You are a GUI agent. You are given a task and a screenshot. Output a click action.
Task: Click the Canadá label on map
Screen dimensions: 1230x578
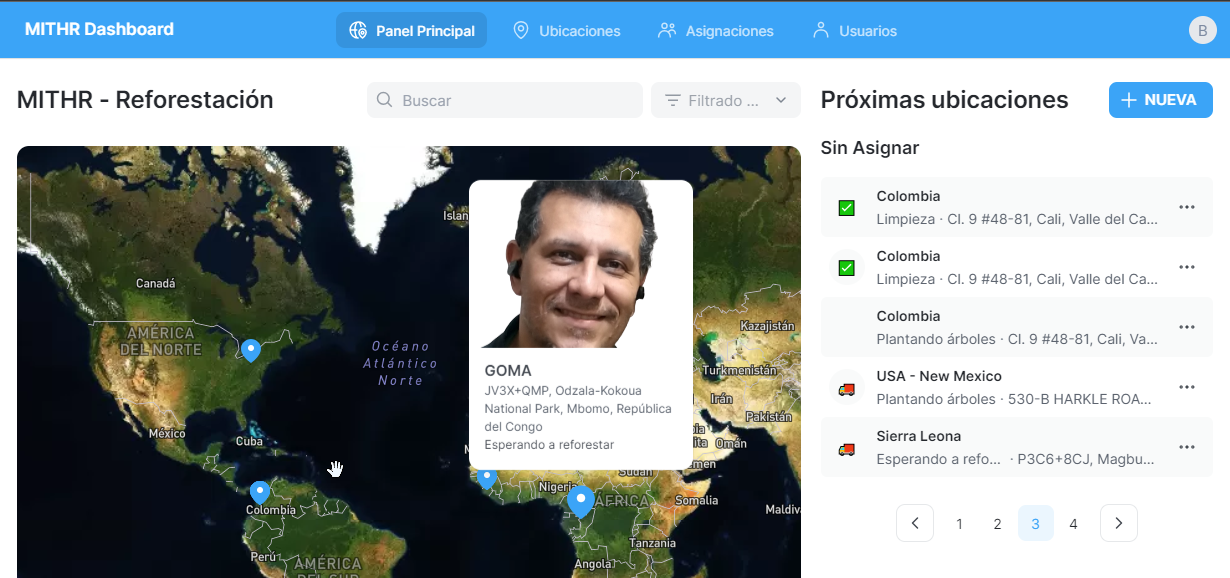click(x=156, y=284)
